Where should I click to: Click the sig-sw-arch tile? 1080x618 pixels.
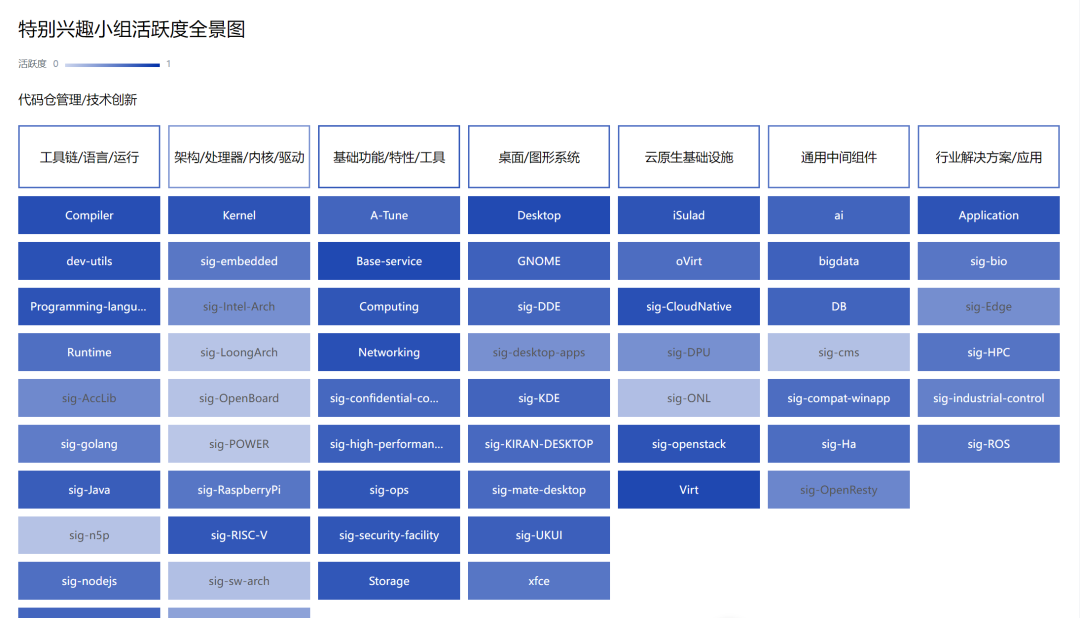[239, 581]
